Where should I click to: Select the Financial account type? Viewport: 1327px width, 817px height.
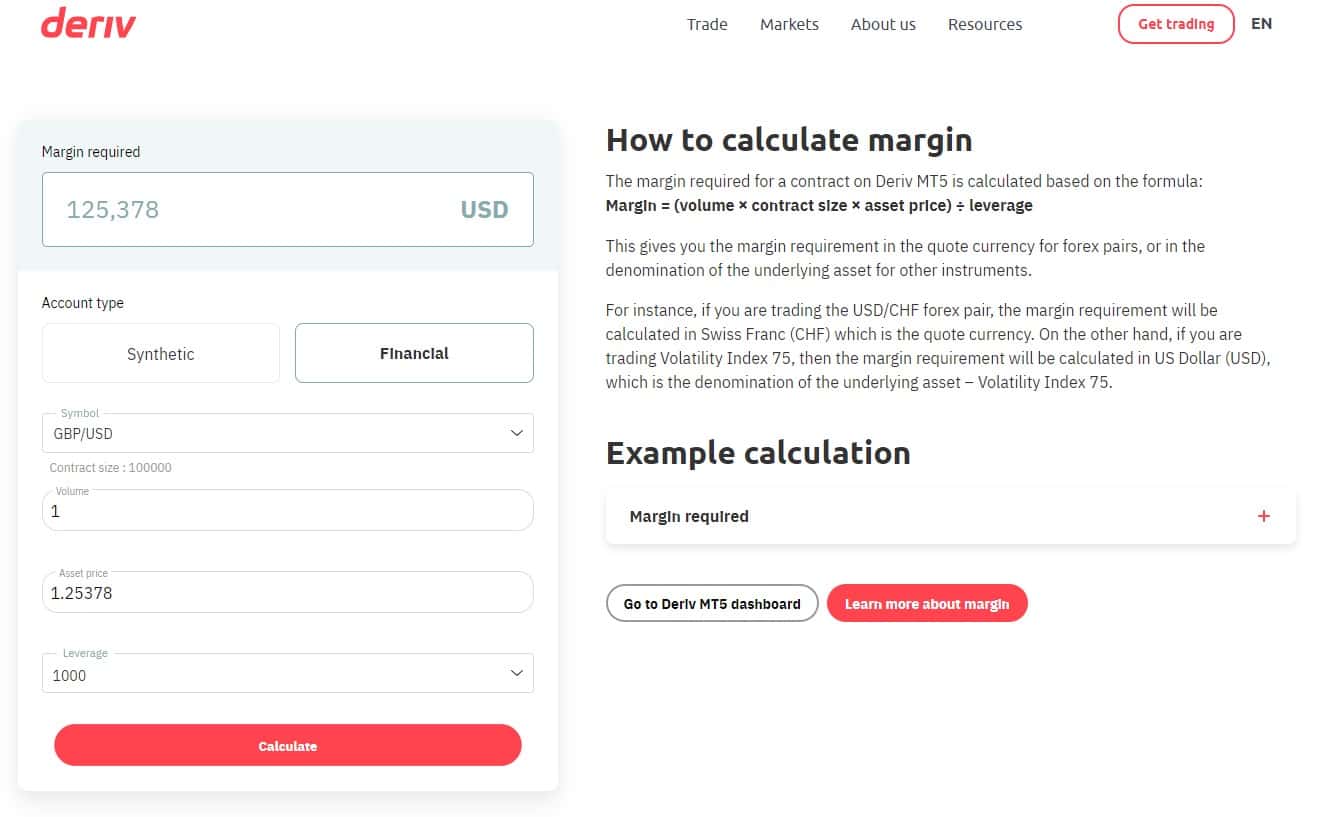[414, 353]
